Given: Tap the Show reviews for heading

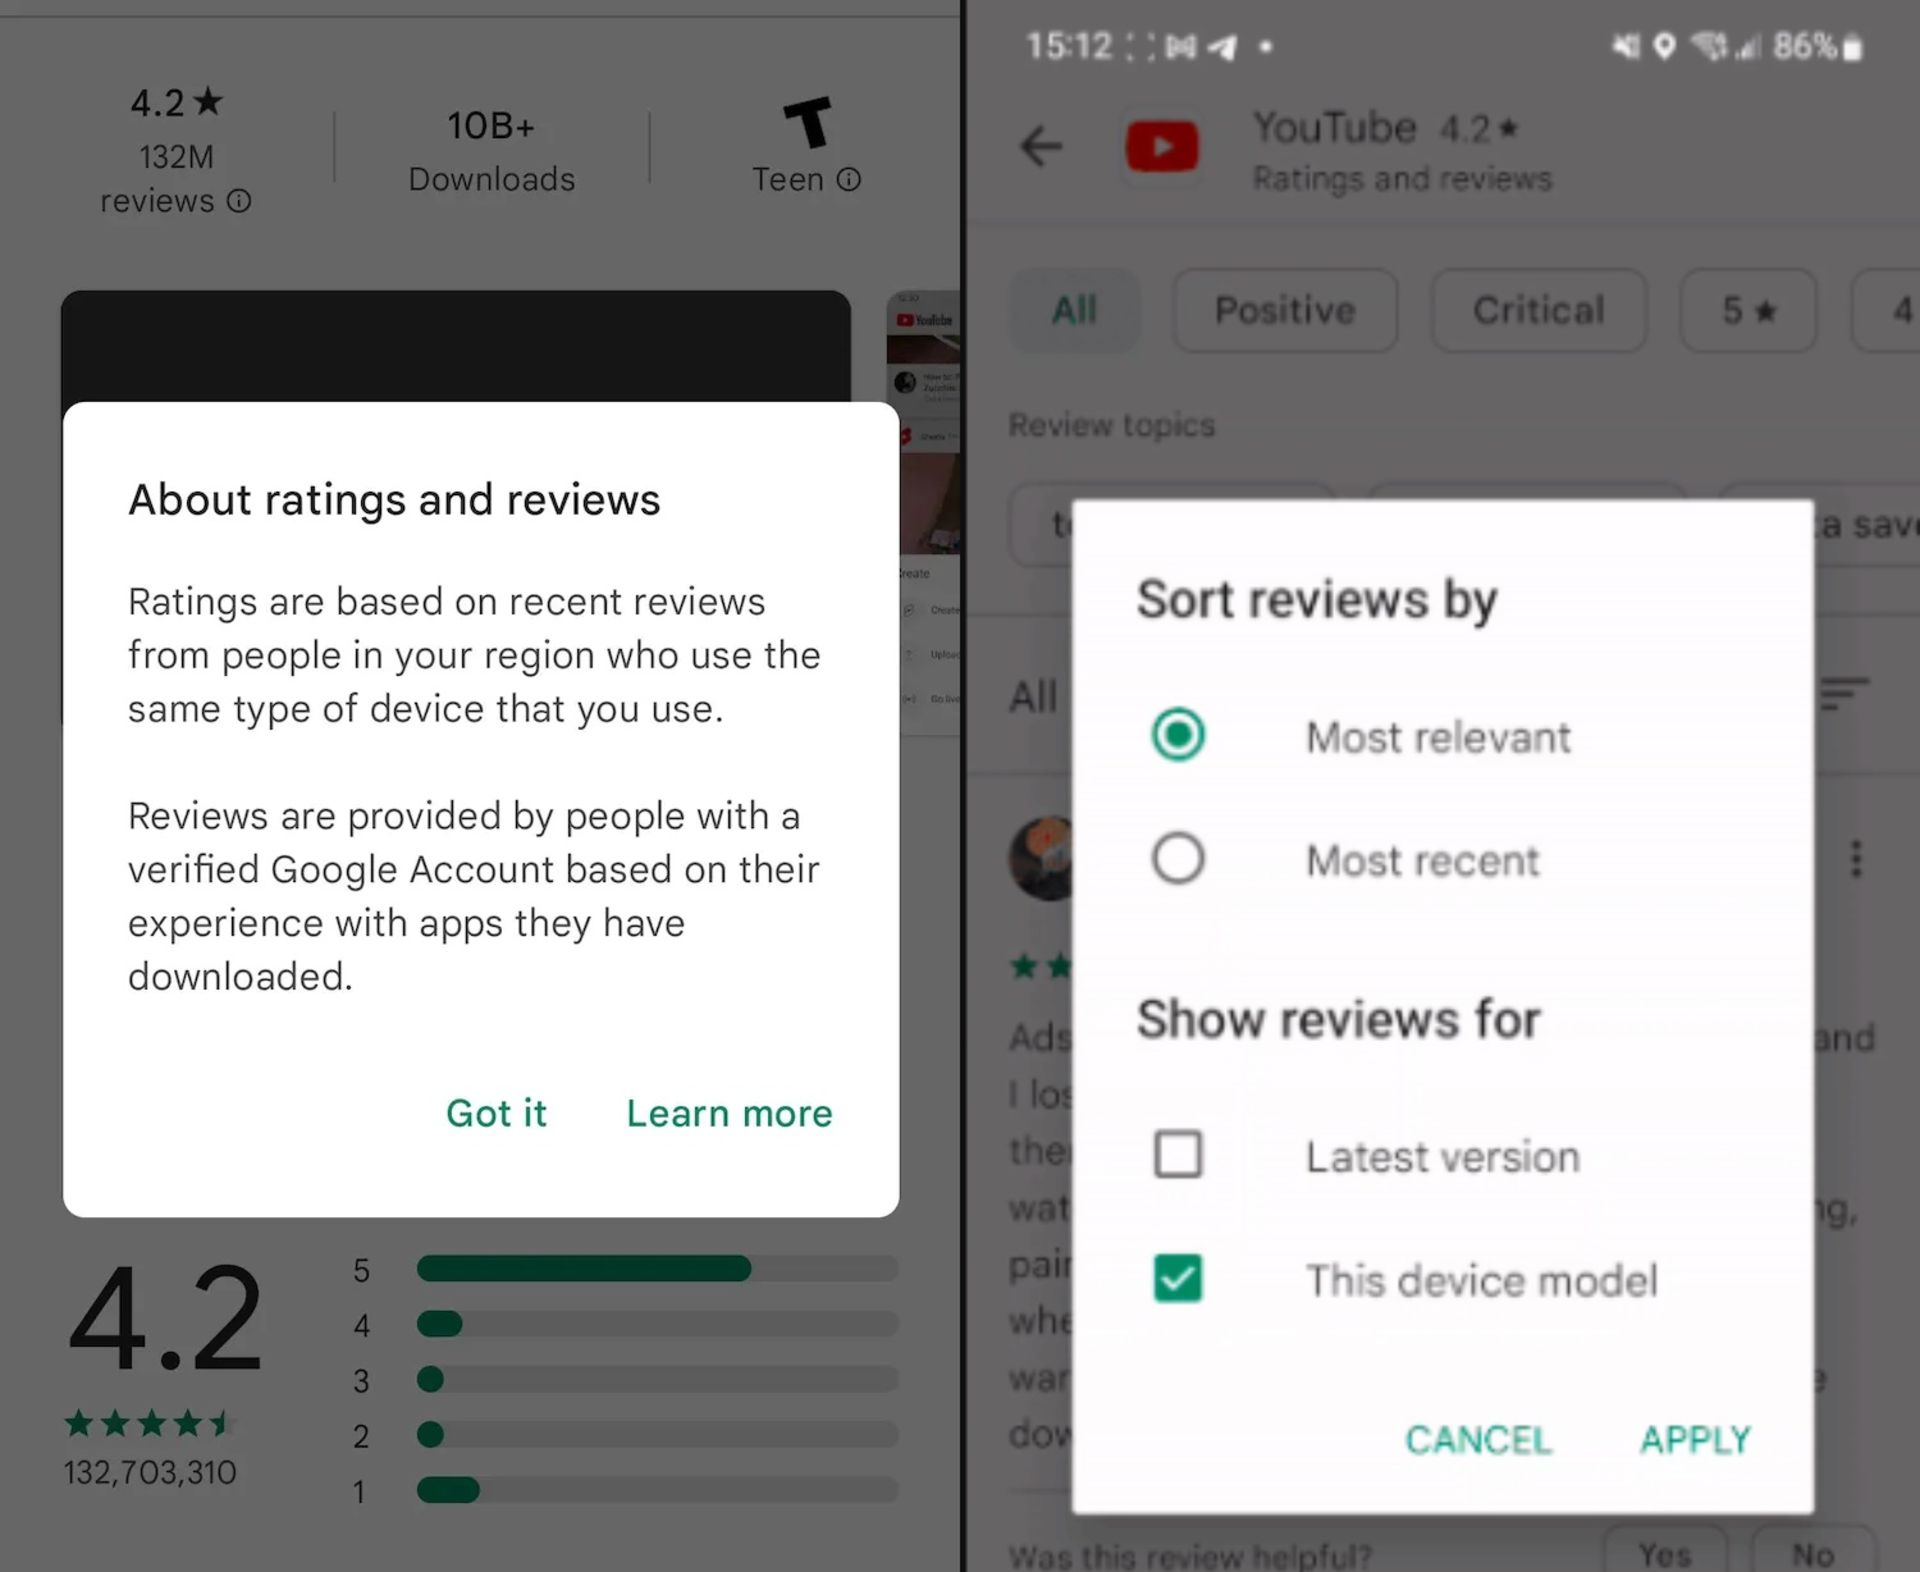Looking at the screenshot, I should 1338,1019.
